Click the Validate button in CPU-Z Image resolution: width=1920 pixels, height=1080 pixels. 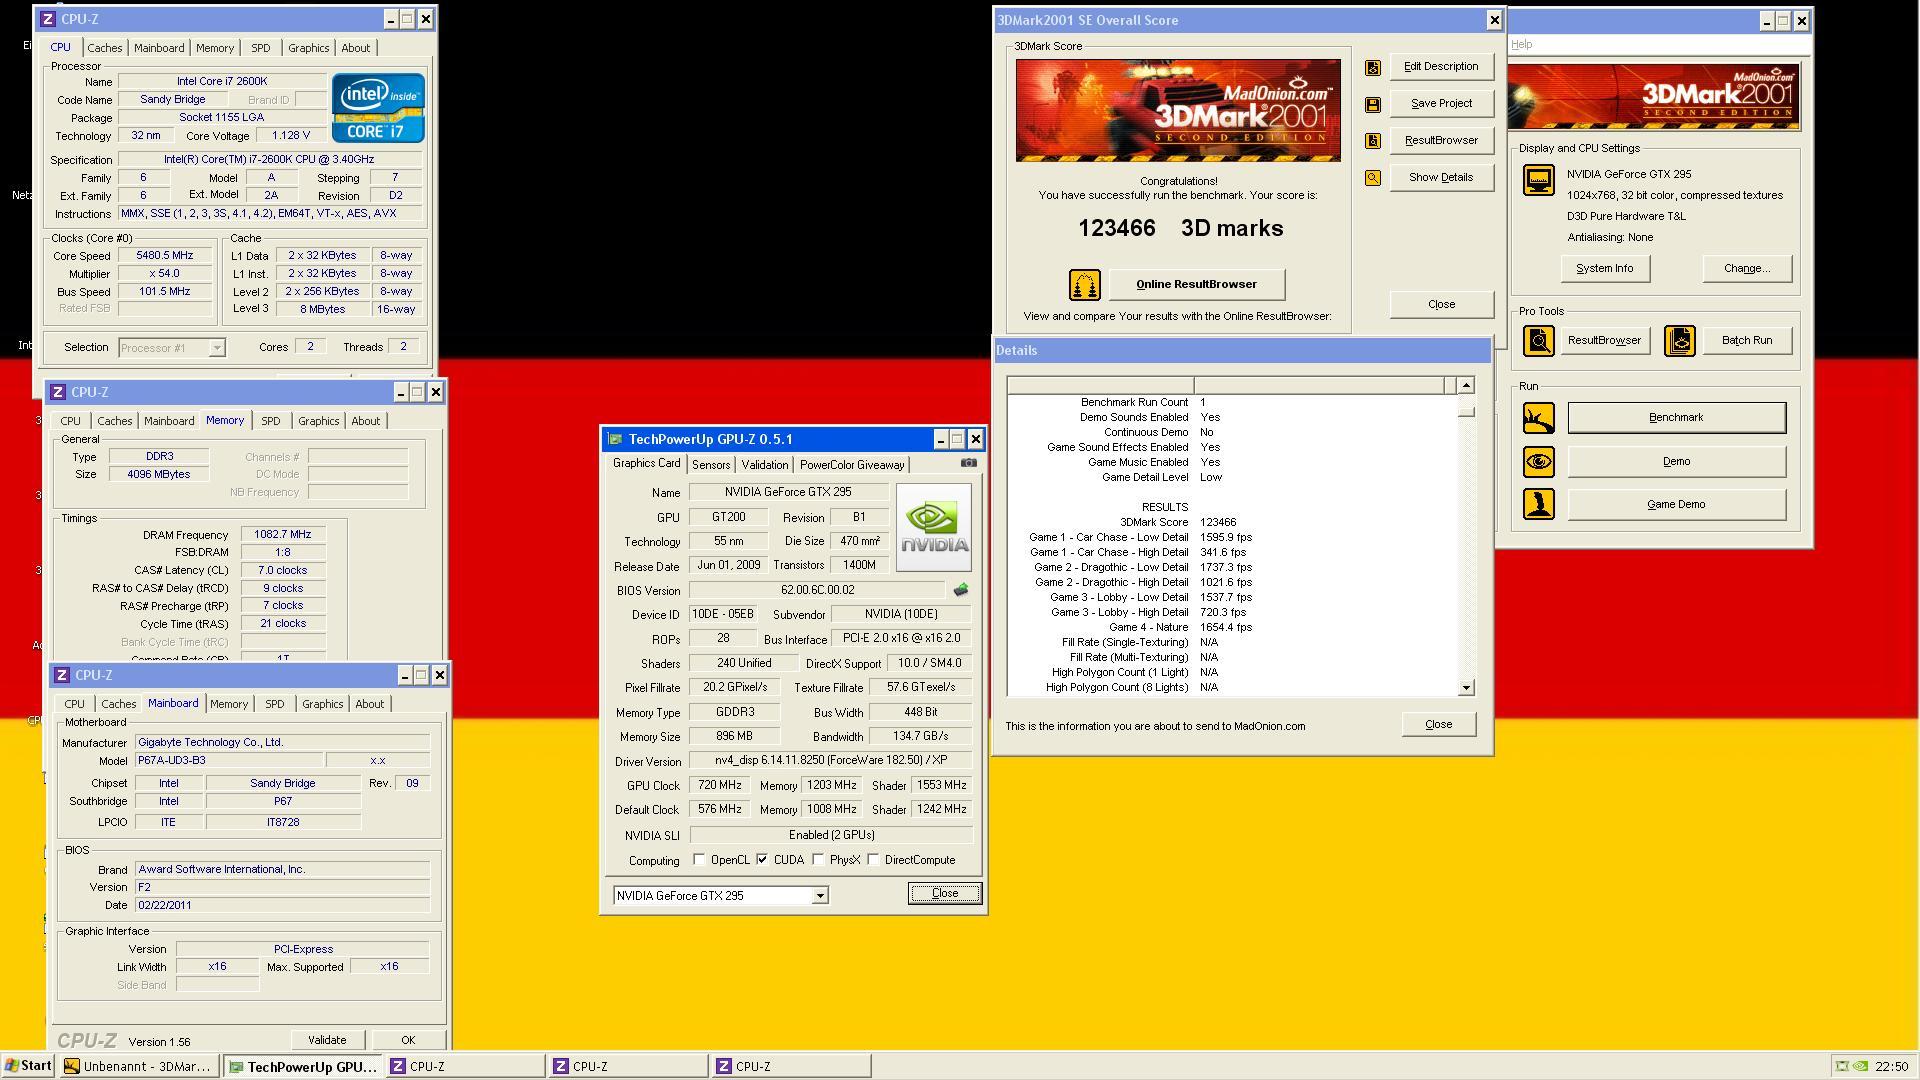327,1041
